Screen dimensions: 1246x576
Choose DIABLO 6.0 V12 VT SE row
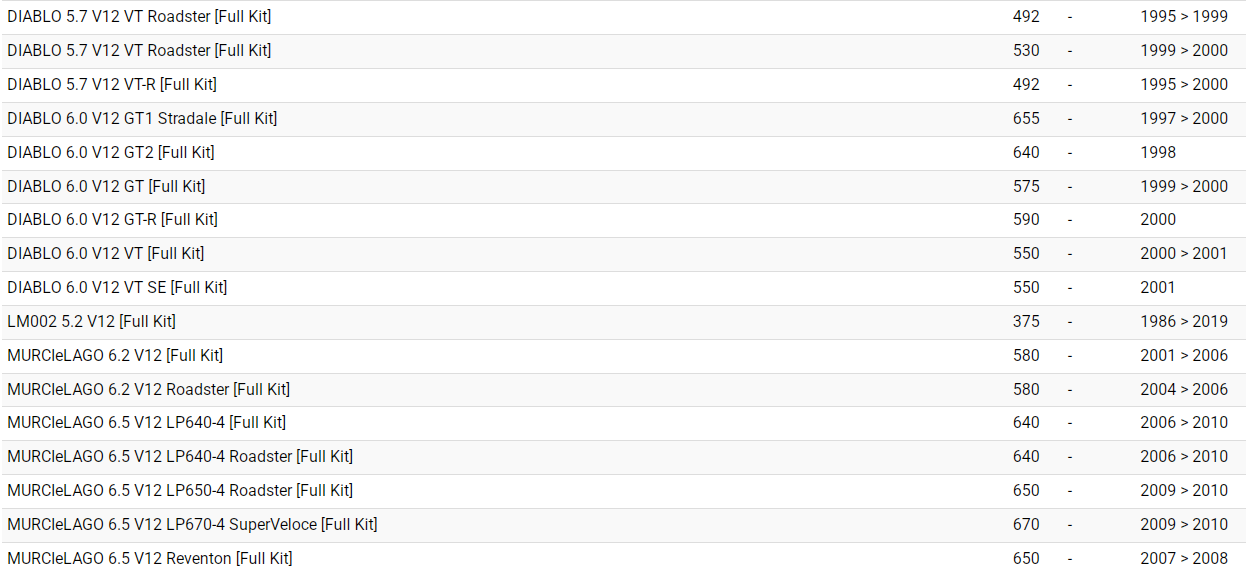coord(117,288)
